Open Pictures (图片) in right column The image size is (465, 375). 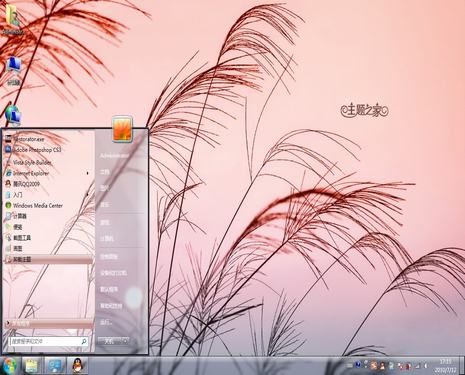pos(105,188)
